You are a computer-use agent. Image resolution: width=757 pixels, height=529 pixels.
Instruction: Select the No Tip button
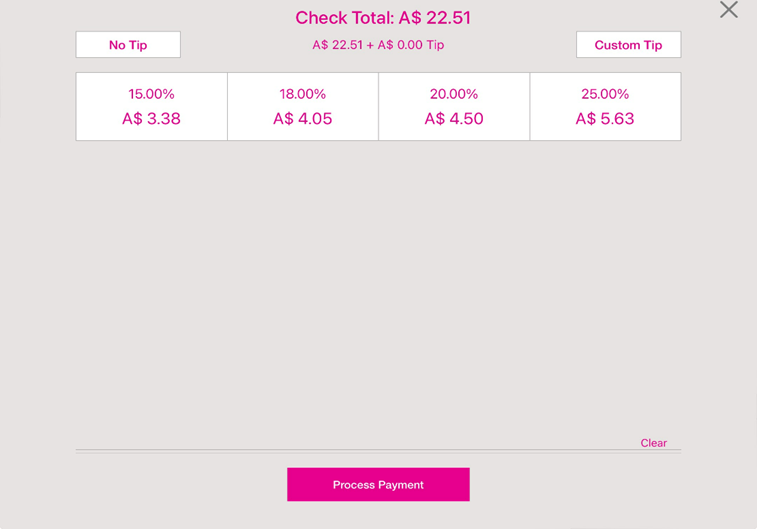tap(128, 45)
